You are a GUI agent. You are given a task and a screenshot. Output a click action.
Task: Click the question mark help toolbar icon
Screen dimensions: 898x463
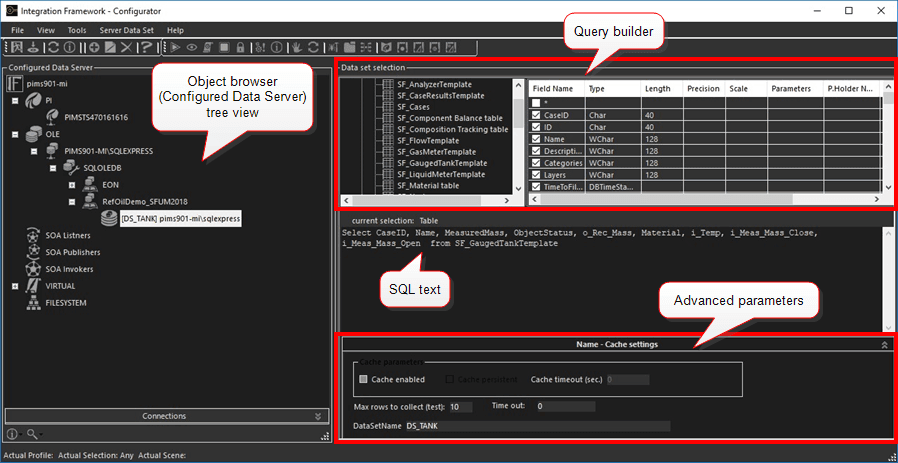[147, 48]
